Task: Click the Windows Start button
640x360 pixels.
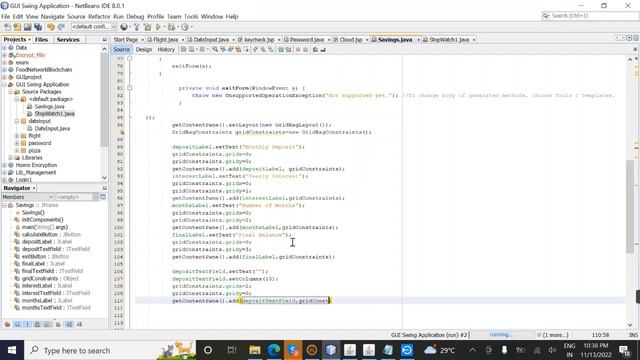Action: click(12, 350)
